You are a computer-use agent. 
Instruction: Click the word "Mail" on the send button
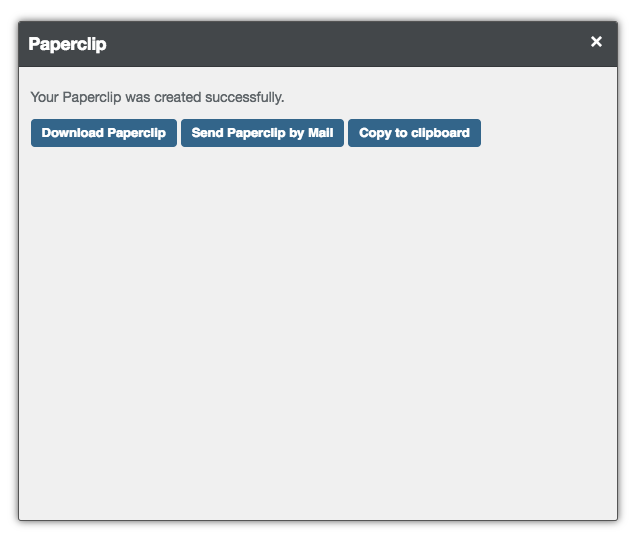pyautogui.click(x=321, y=133)
